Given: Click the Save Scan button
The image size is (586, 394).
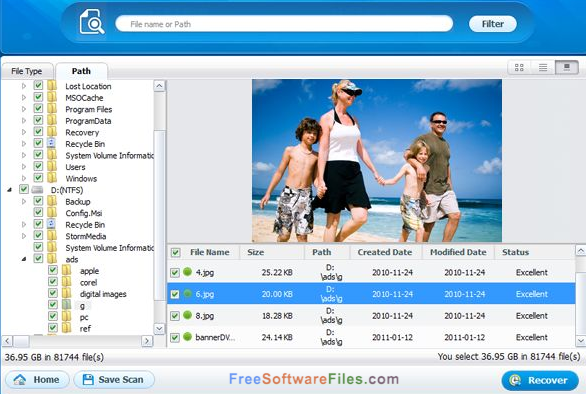Looking at the screenshot, I should tap(114, 380).
